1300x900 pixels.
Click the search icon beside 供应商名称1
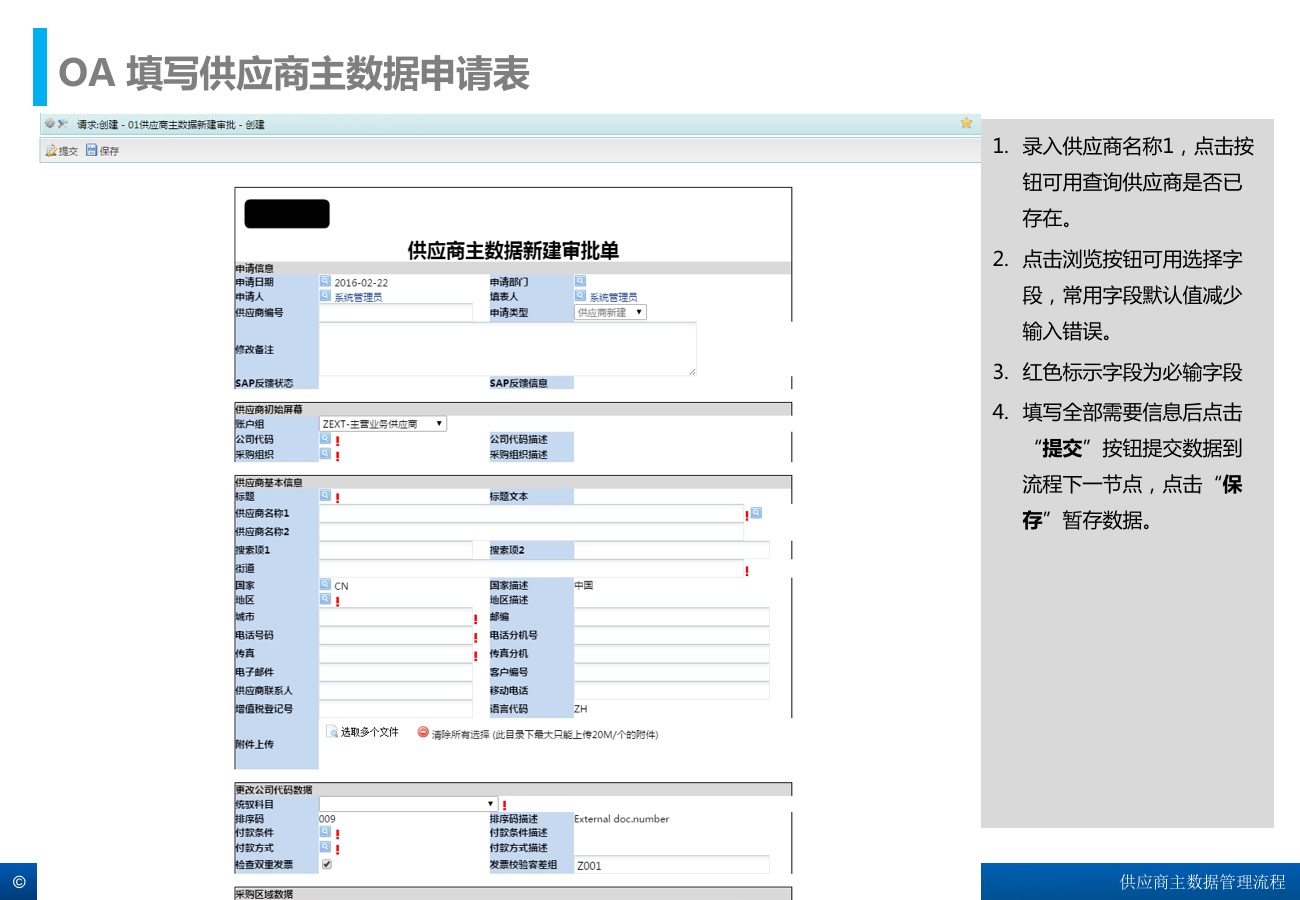point(756,512)
